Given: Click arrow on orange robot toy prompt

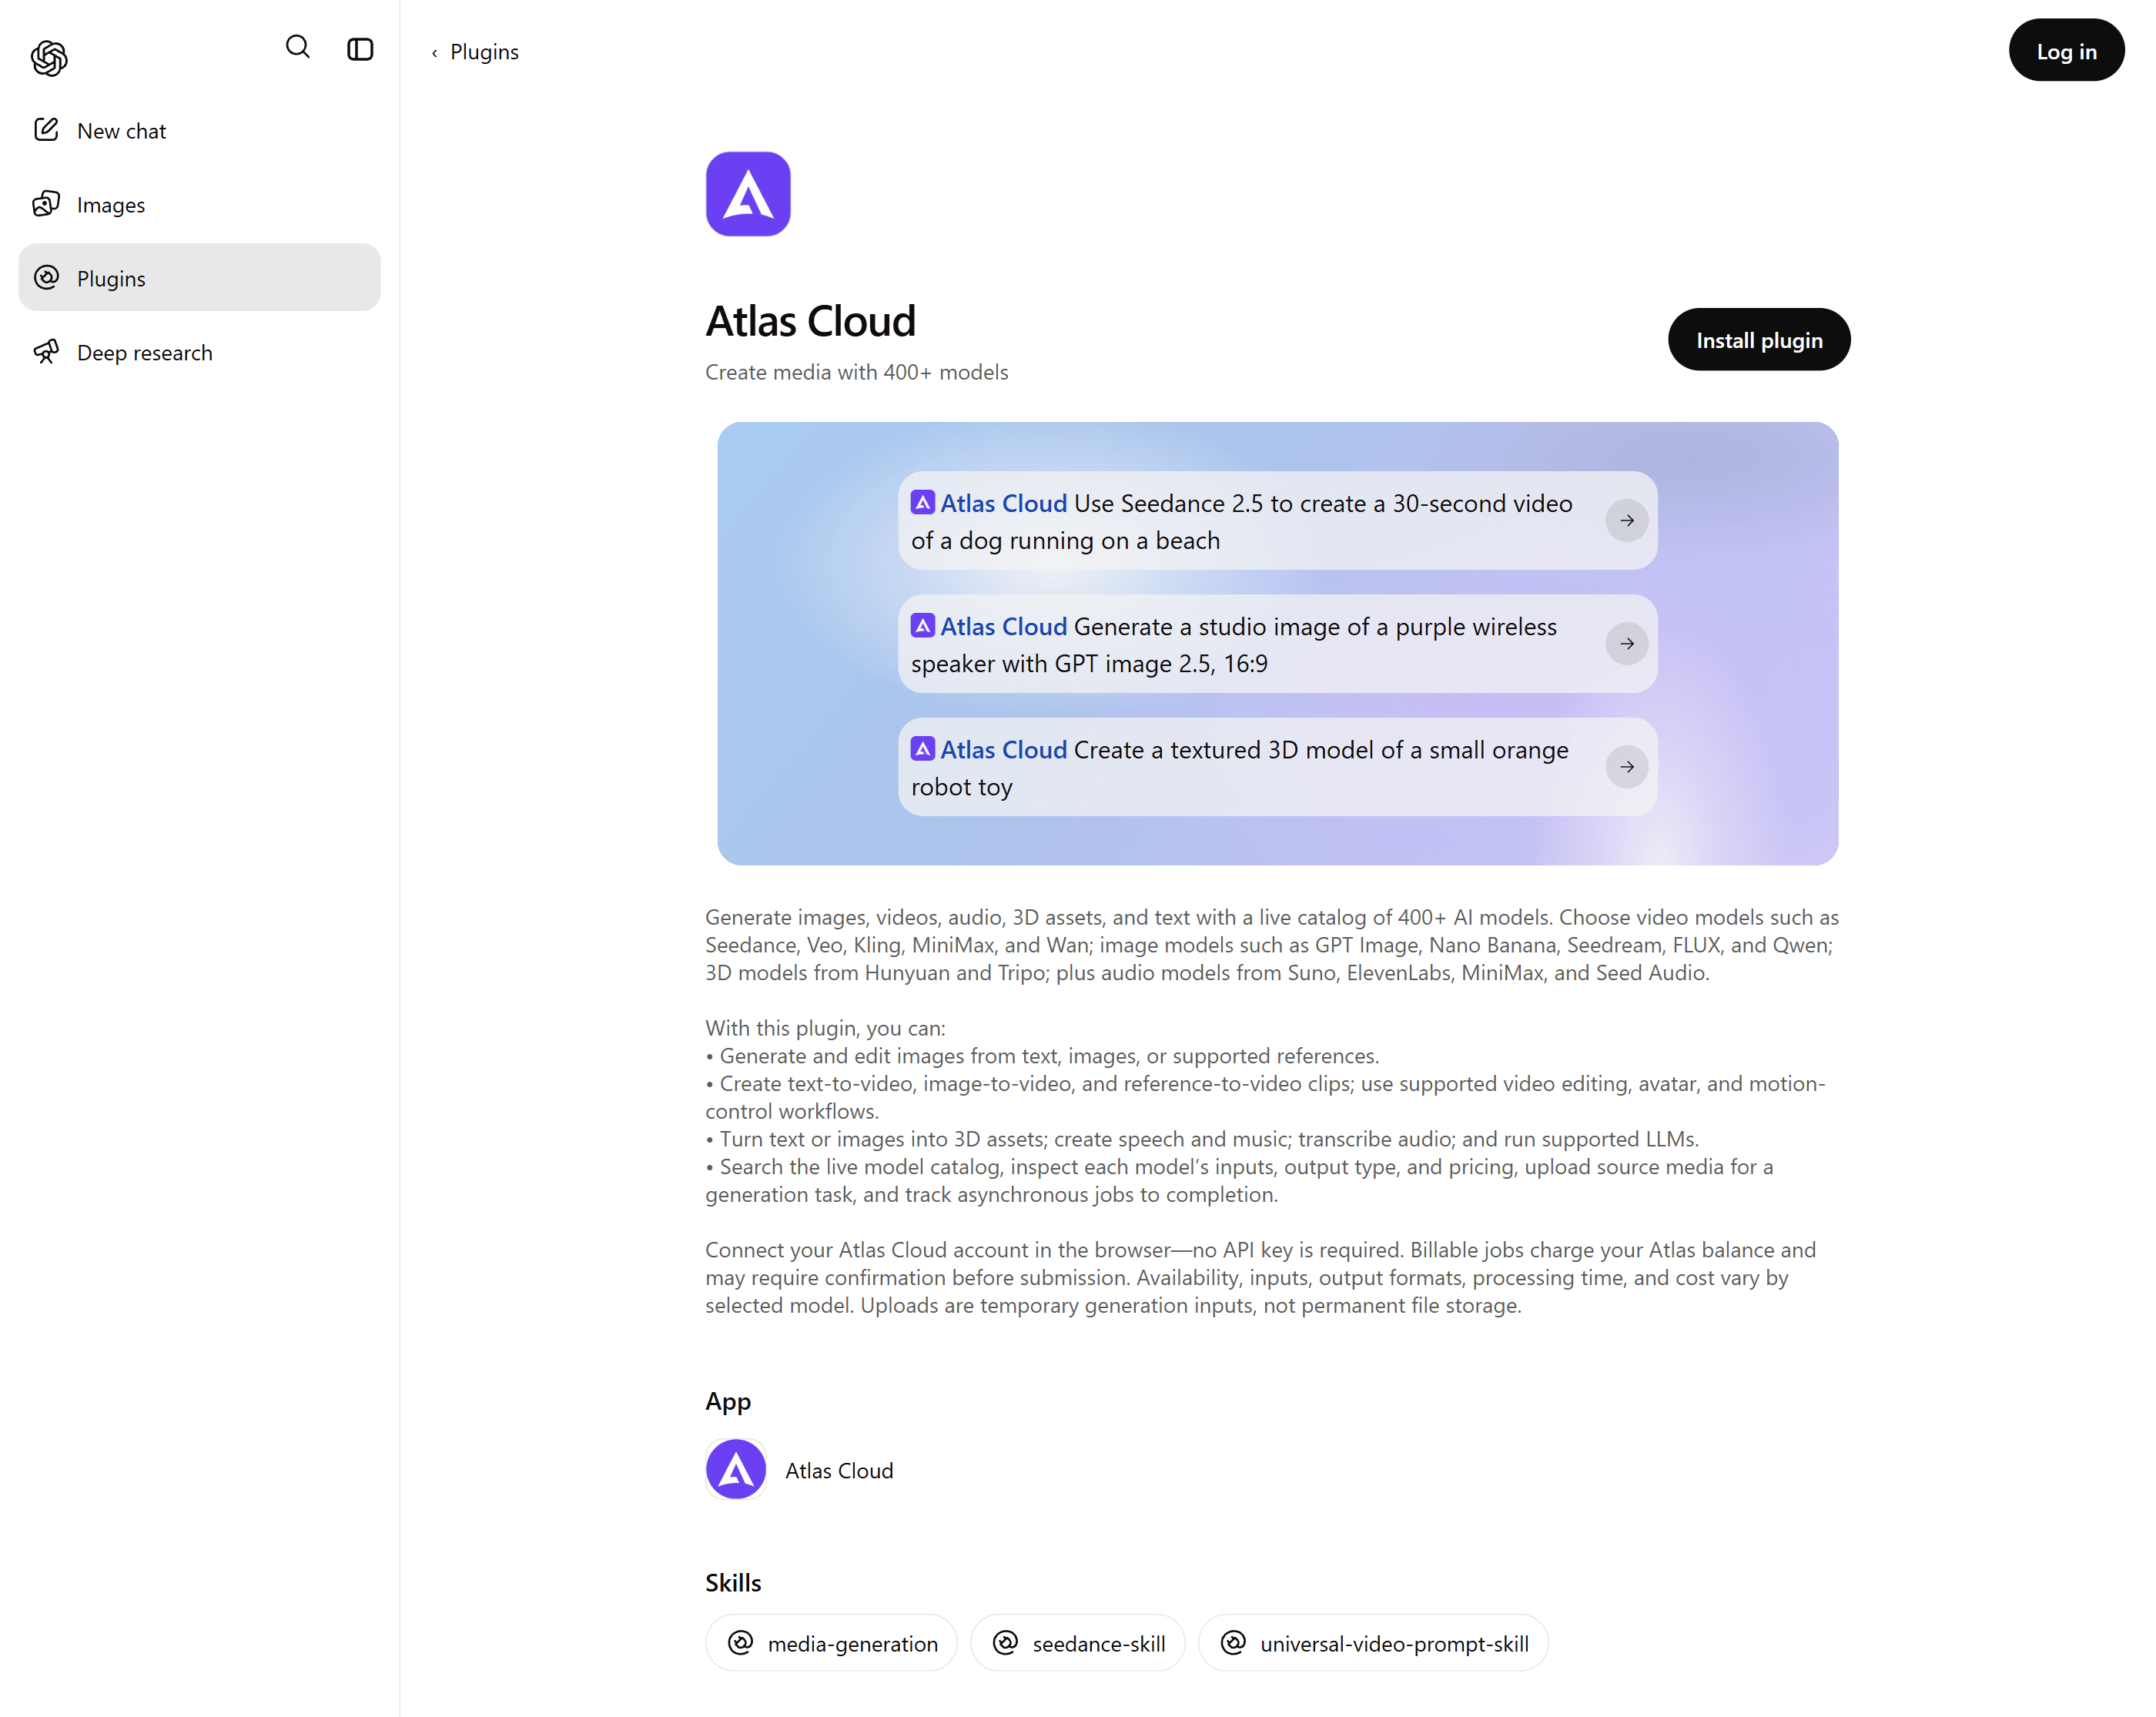Looking at the screenshot, I should coord(1627,766).
